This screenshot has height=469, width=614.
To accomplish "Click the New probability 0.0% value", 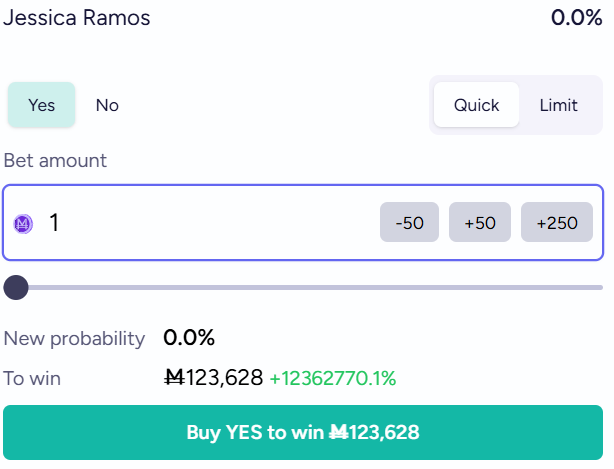I will tap(189, 338).
